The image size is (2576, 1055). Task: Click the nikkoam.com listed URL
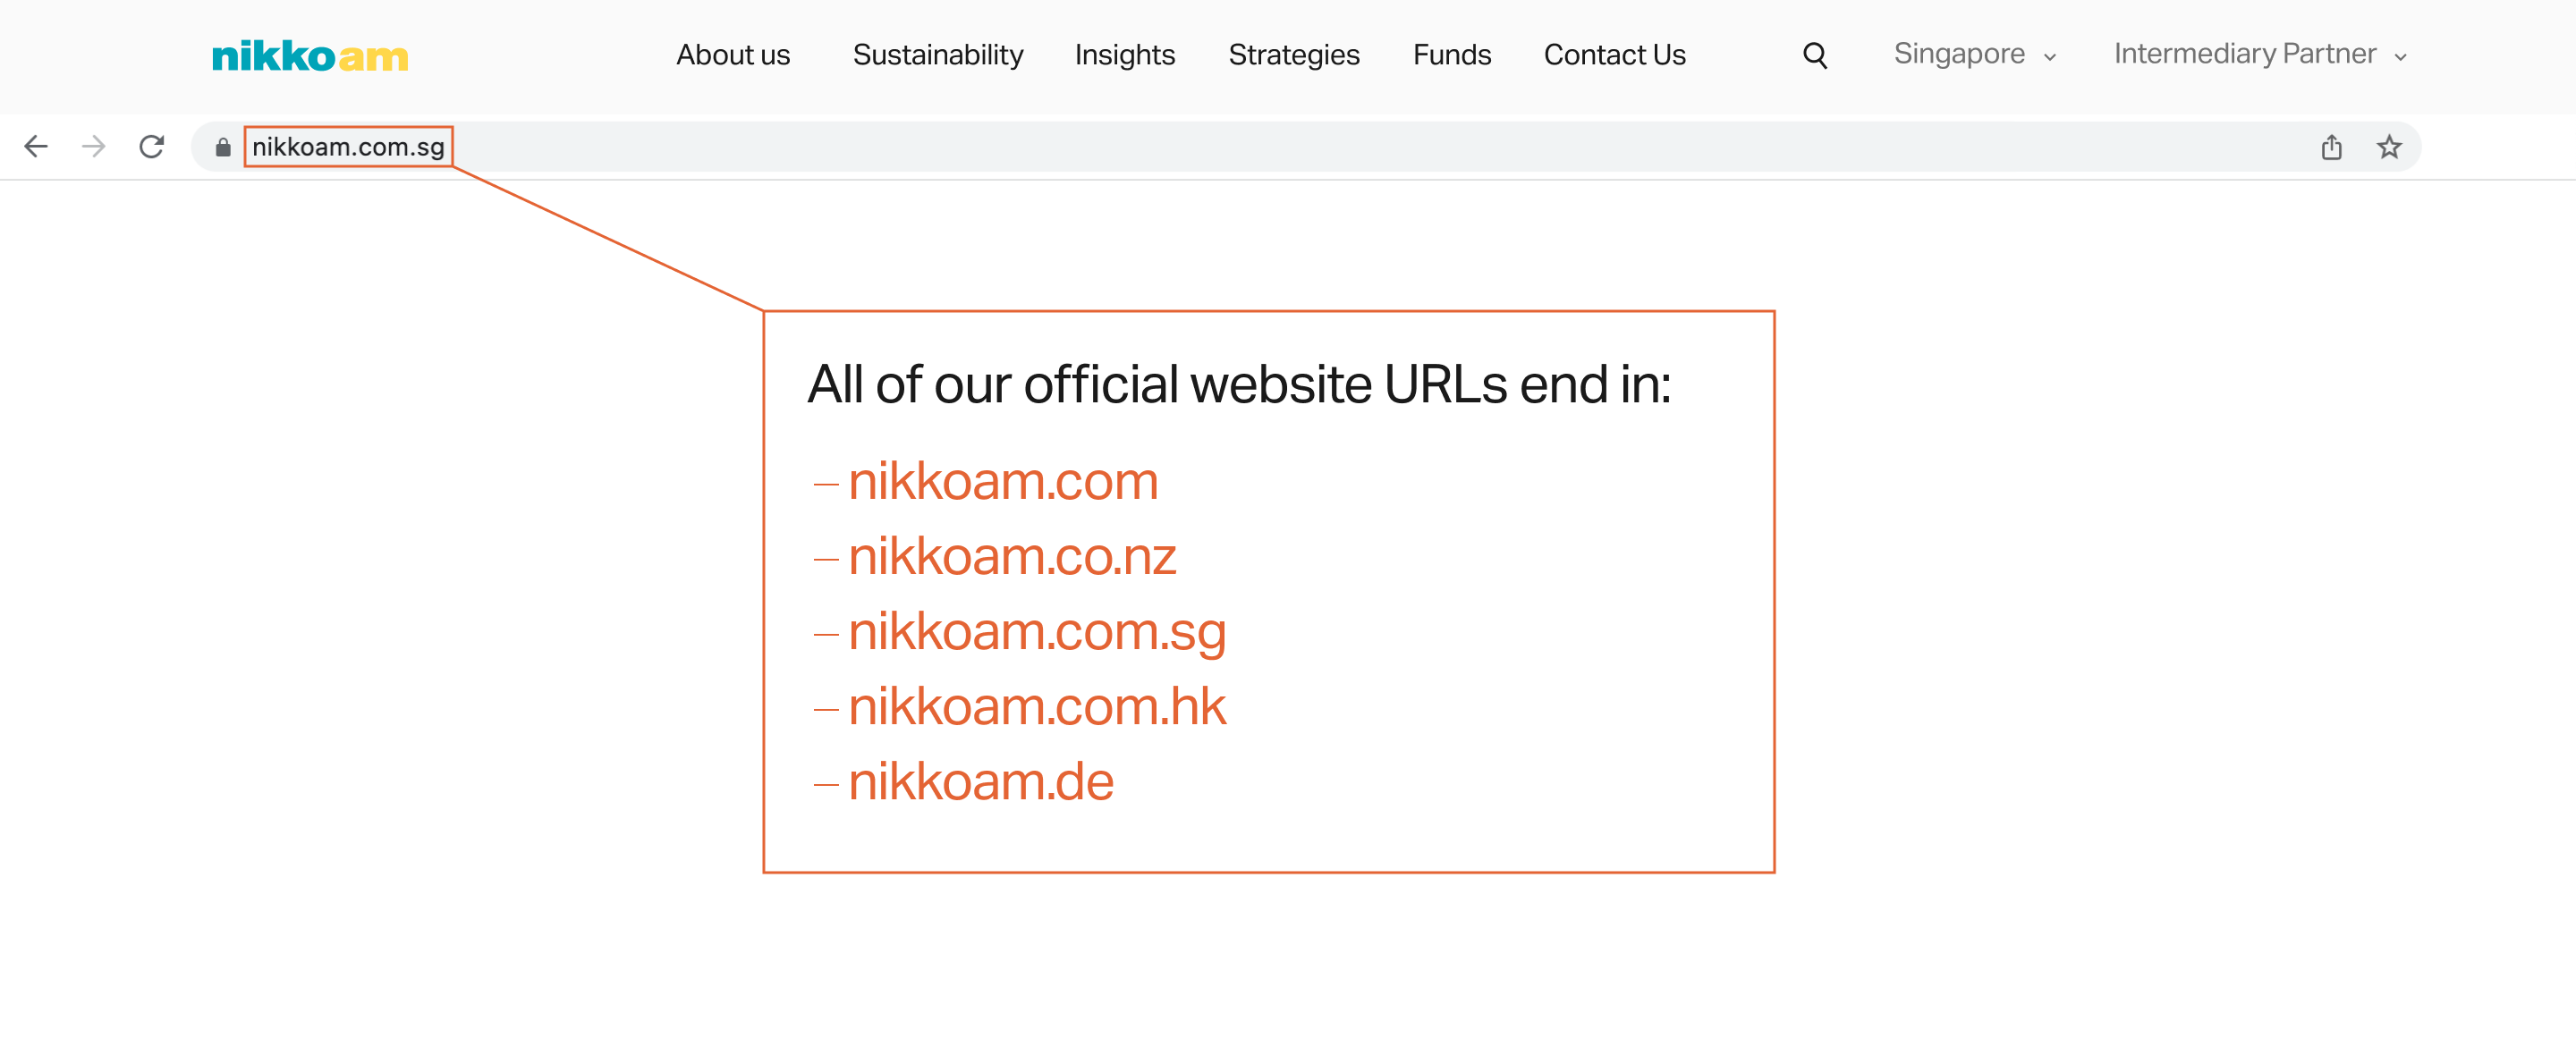1002,481
